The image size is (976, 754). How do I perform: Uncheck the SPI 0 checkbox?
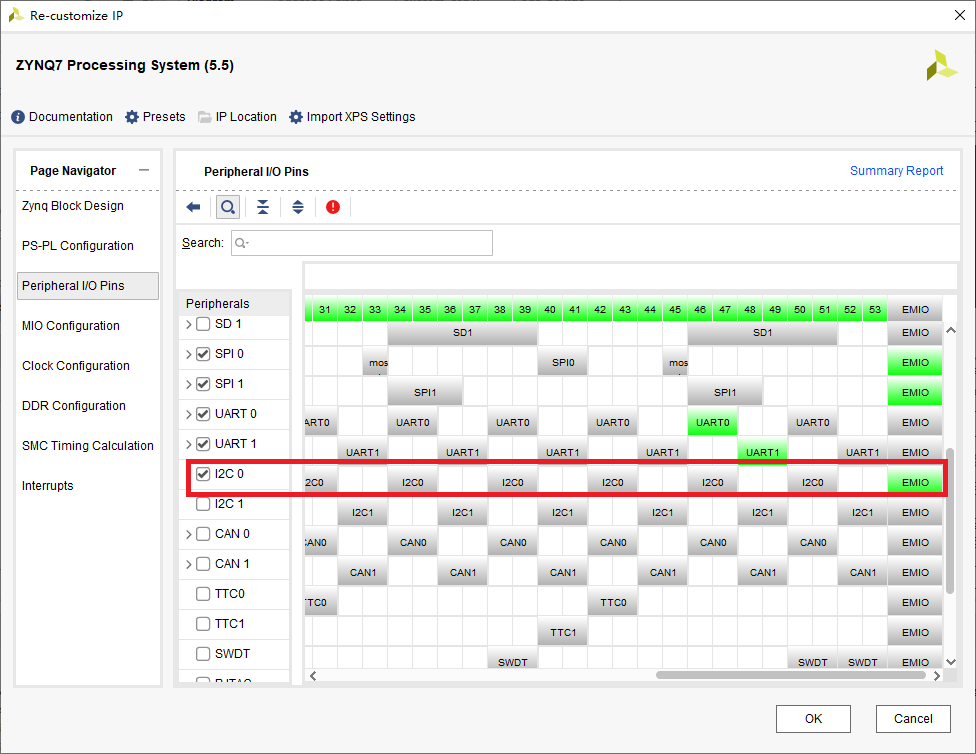(x=203, y=354)
